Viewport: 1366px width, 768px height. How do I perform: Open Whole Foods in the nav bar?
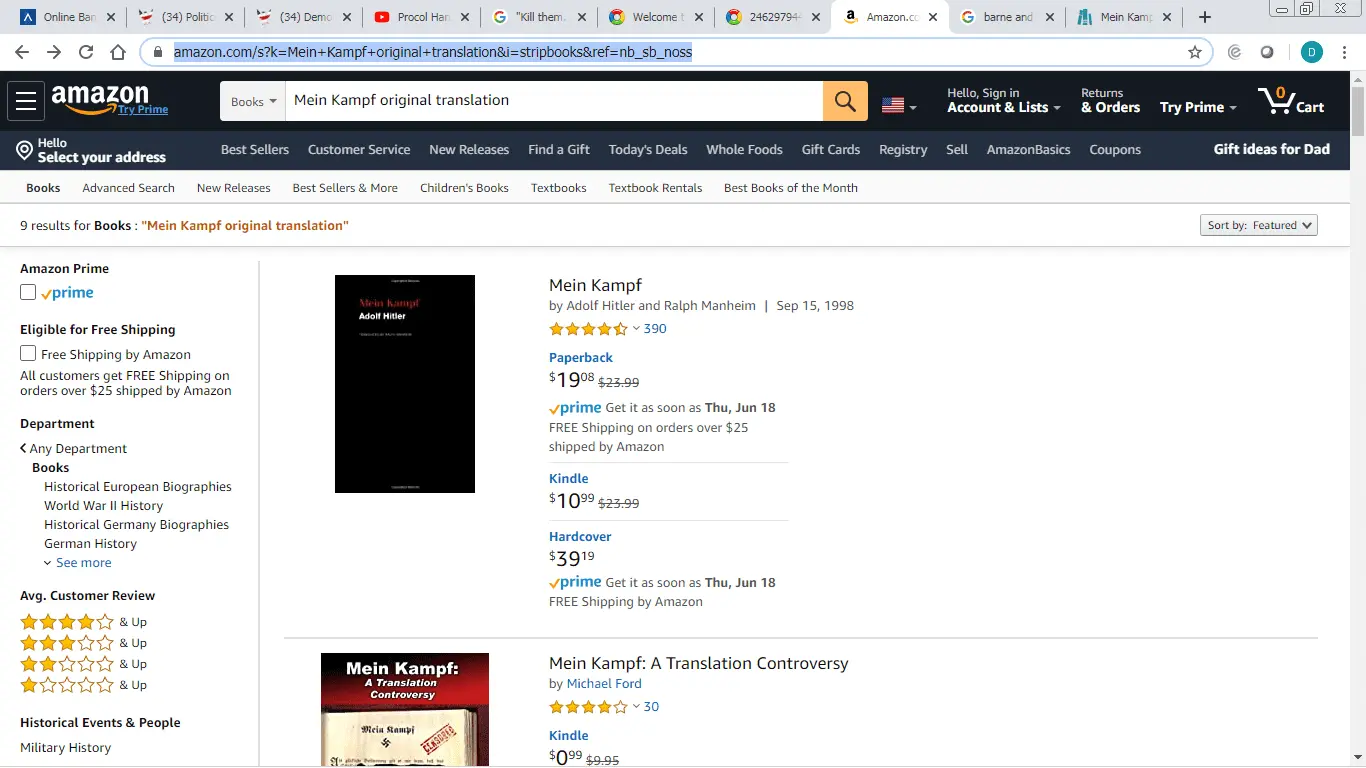coord(744,150)
